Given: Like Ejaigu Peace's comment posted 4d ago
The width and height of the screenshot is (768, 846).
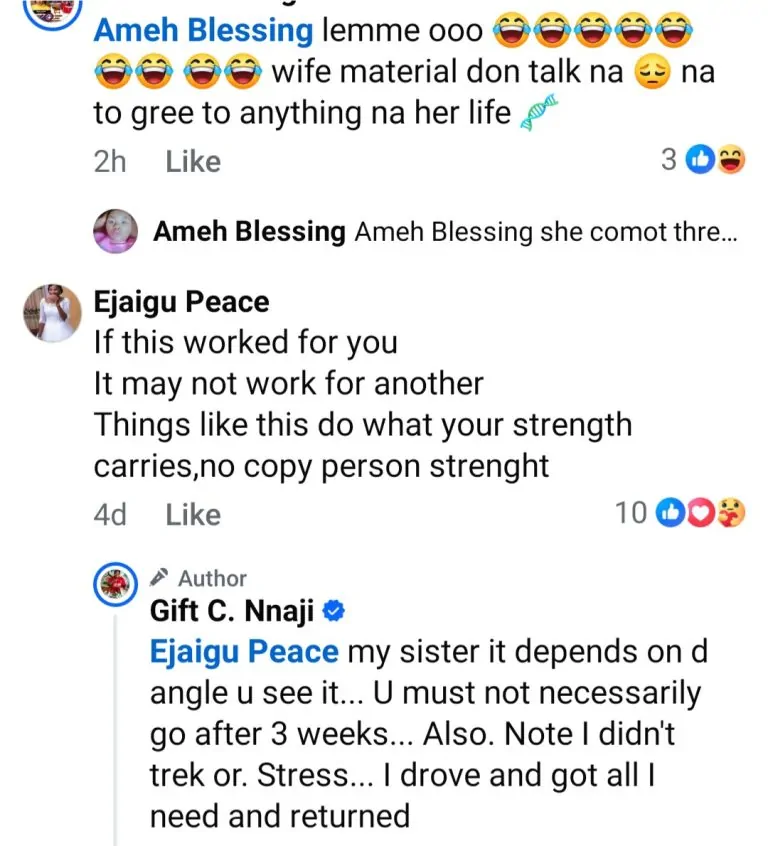Looking at the screenshot, I should point(193,515).
